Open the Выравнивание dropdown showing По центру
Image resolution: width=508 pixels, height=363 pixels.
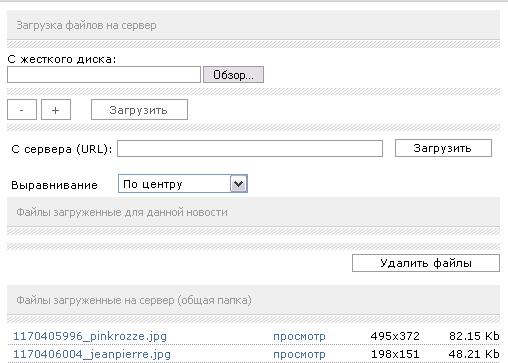(x=183, y=184)
